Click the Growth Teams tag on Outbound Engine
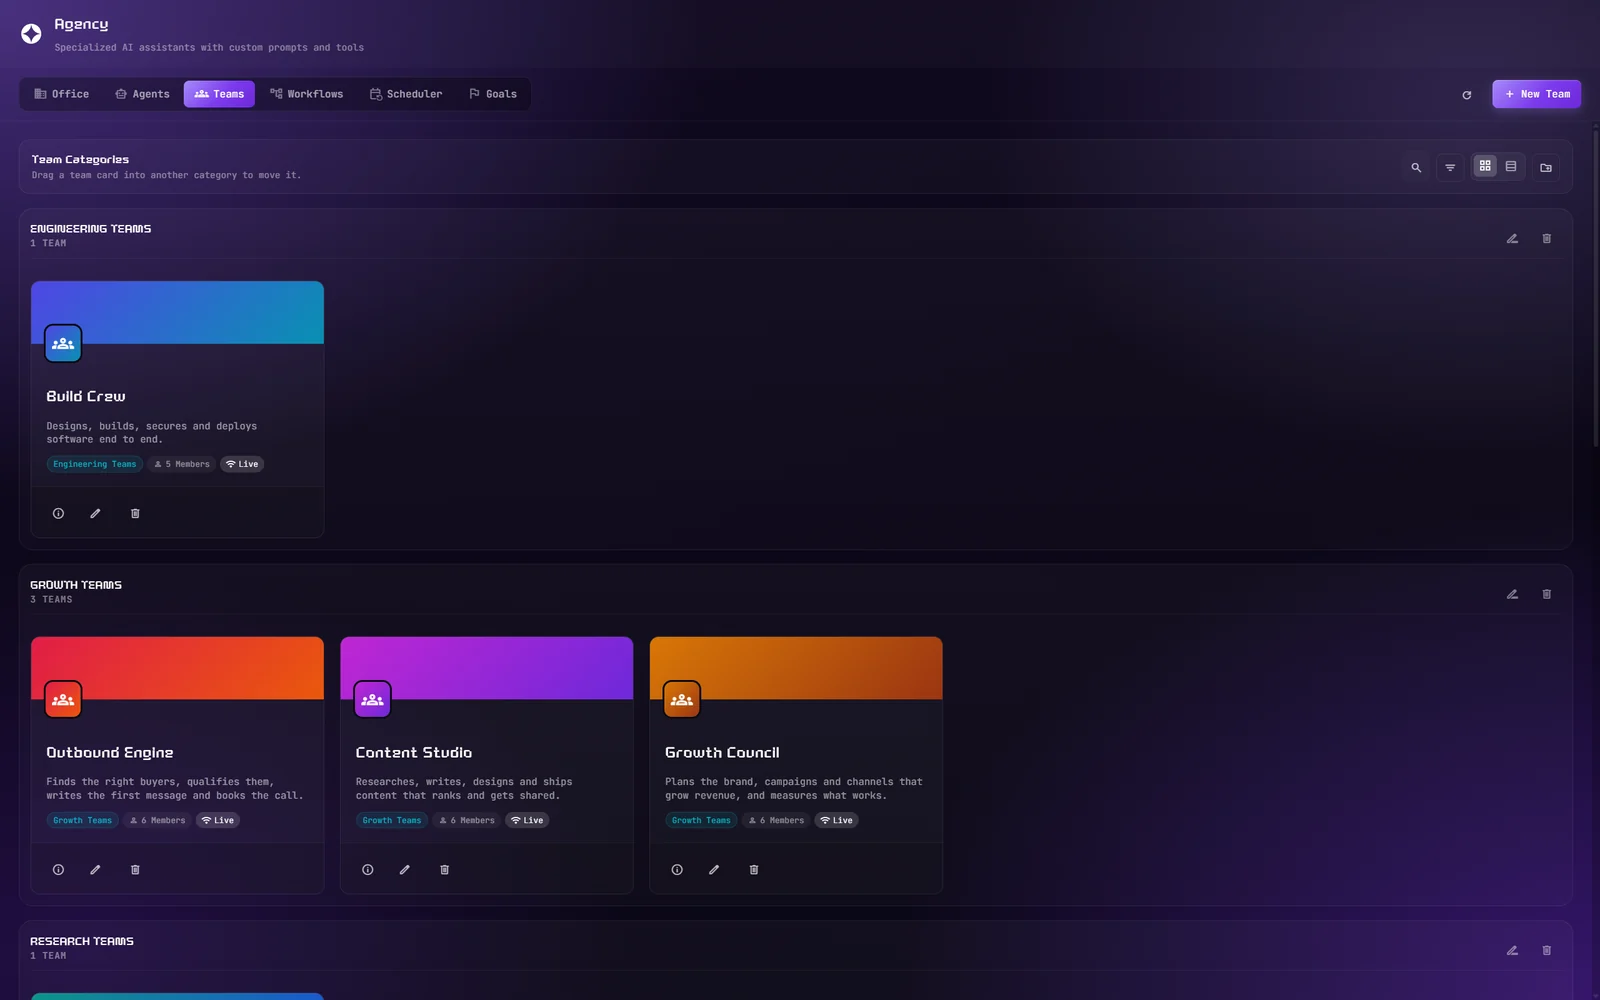 point(83,820)
